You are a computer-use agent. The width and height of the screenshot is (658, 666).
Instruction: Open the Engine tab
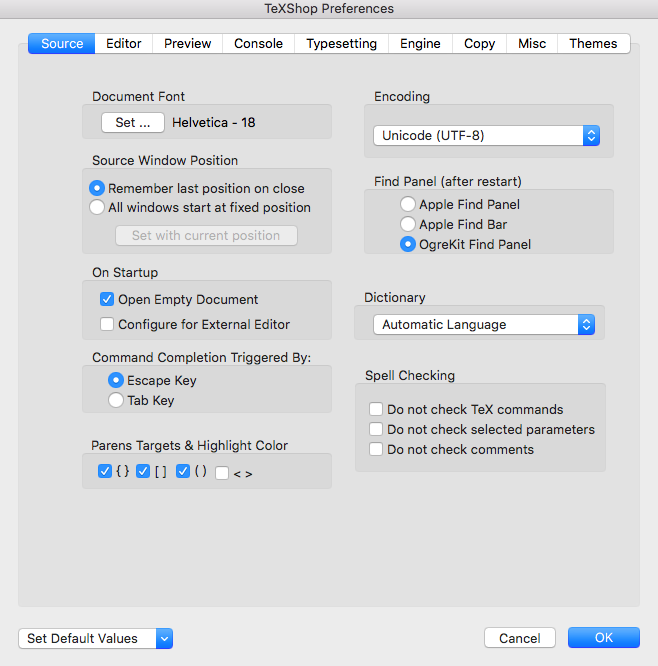(x=420, y=44)
